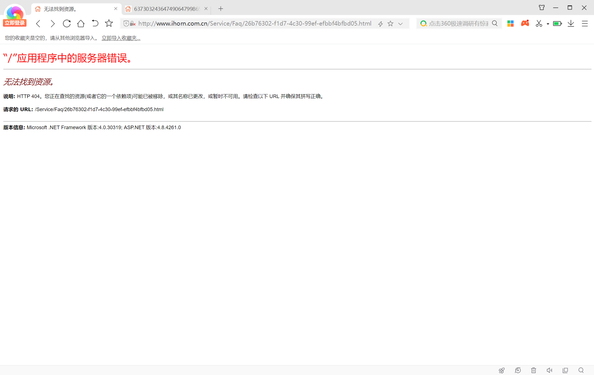The width and height of the screenshot is (594, 375).
Task: Go forward to the next page
Action: click(x=53, y=23)
